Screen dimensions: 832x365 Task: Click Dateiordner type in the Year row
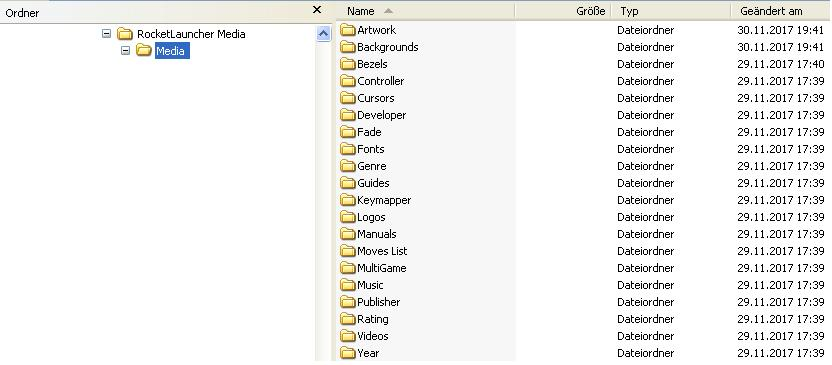(645, 353)
